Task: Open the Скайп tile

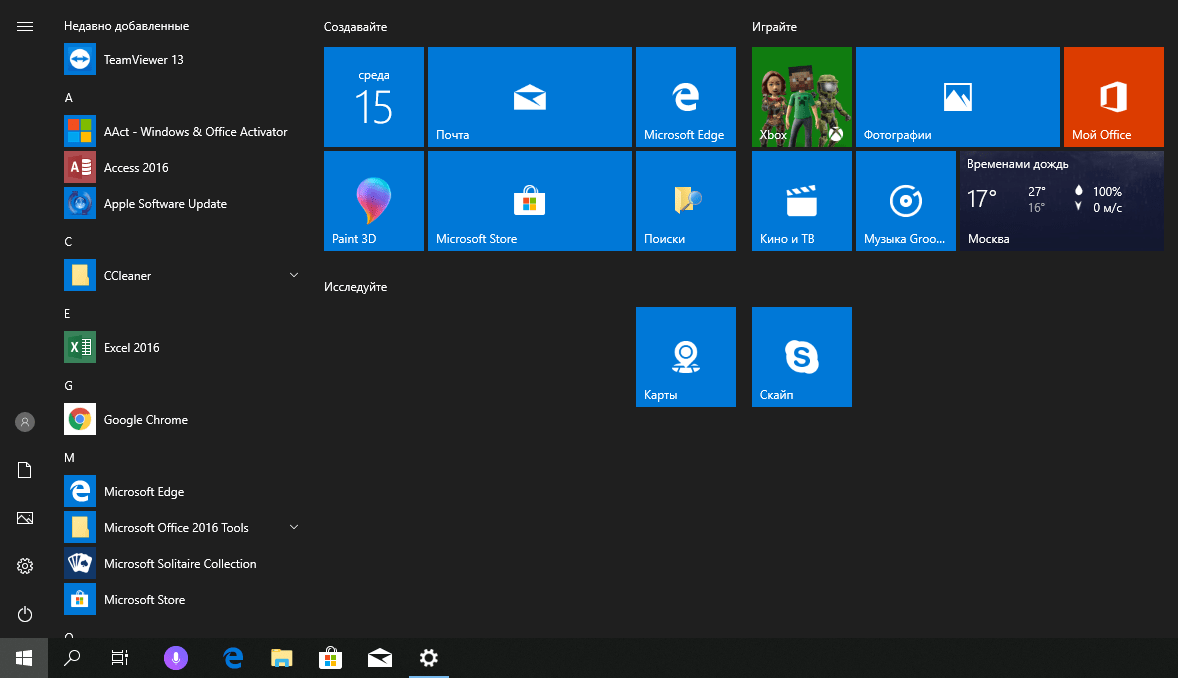Action: coord(802,357)
